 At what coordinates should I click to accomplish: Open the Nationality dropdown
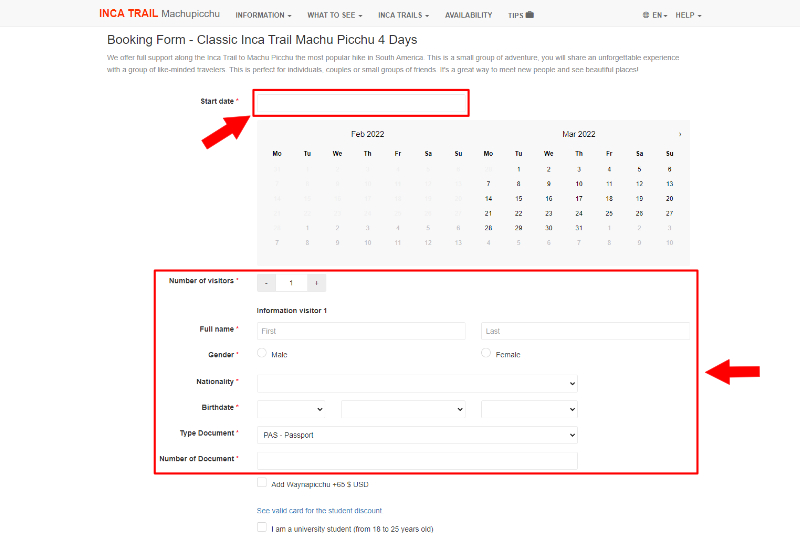tap(417, 384)
